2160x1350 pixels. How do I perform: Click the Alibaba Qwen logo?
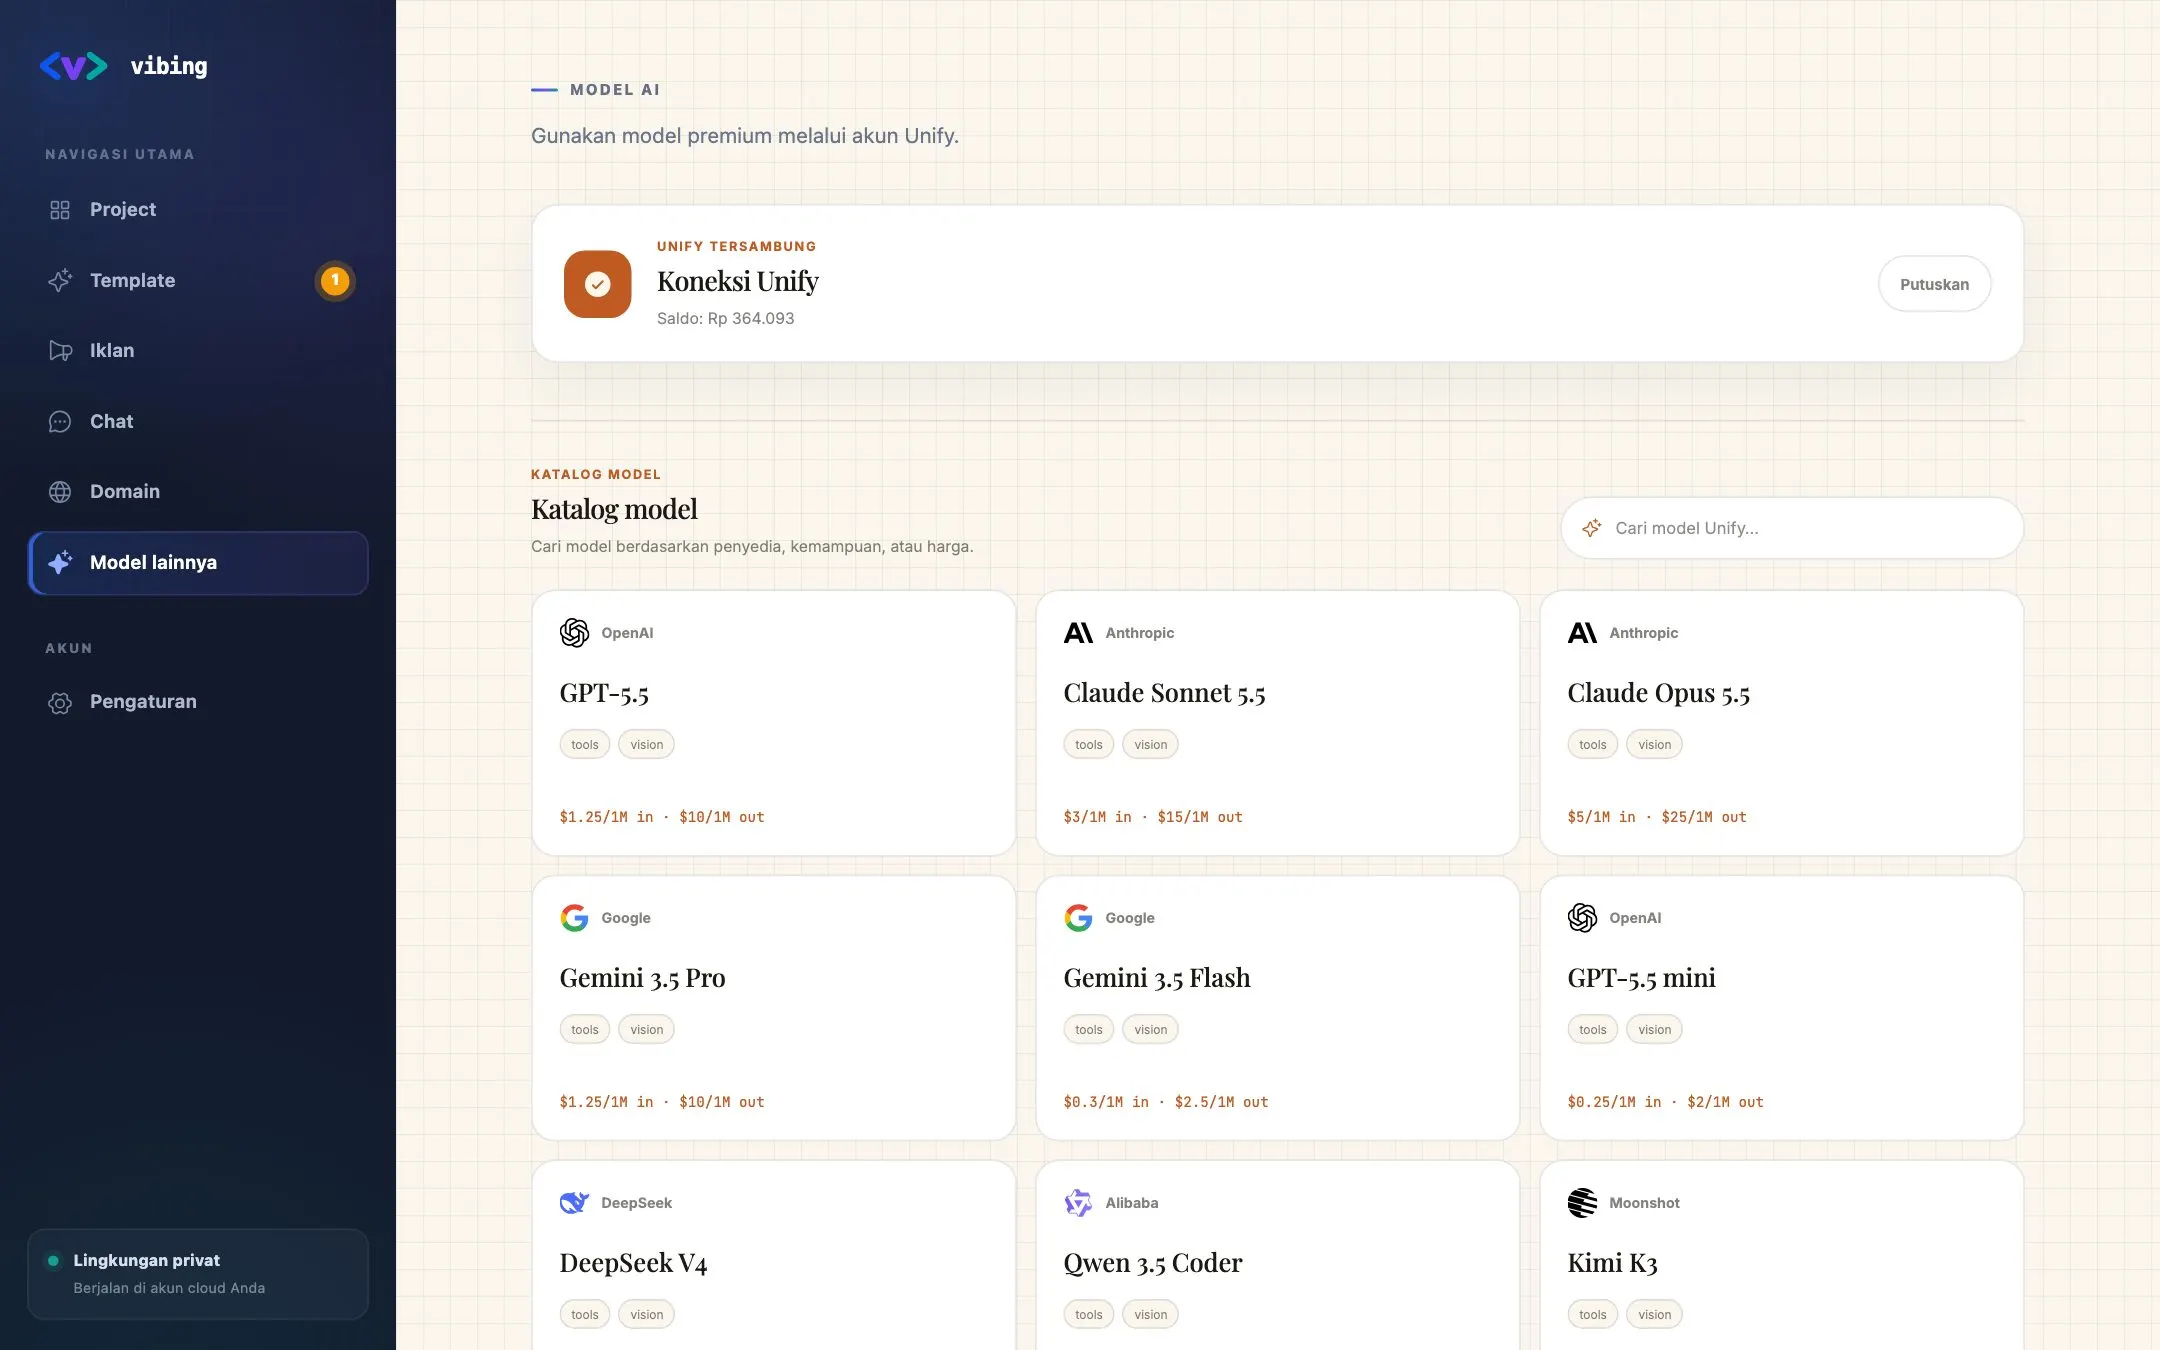click(x=1078, y=1203)
